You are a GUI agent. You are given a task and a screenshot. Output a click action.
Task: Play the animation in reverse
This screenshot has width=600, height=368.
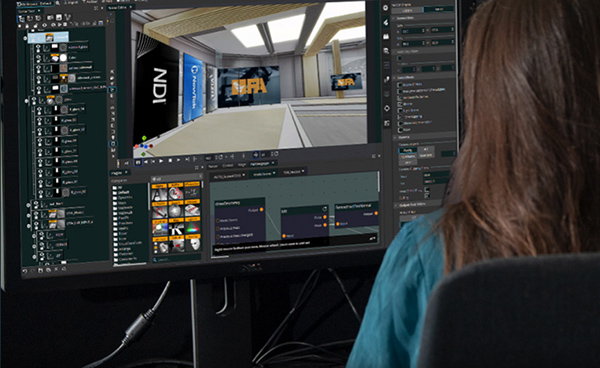tap(146, 162)
